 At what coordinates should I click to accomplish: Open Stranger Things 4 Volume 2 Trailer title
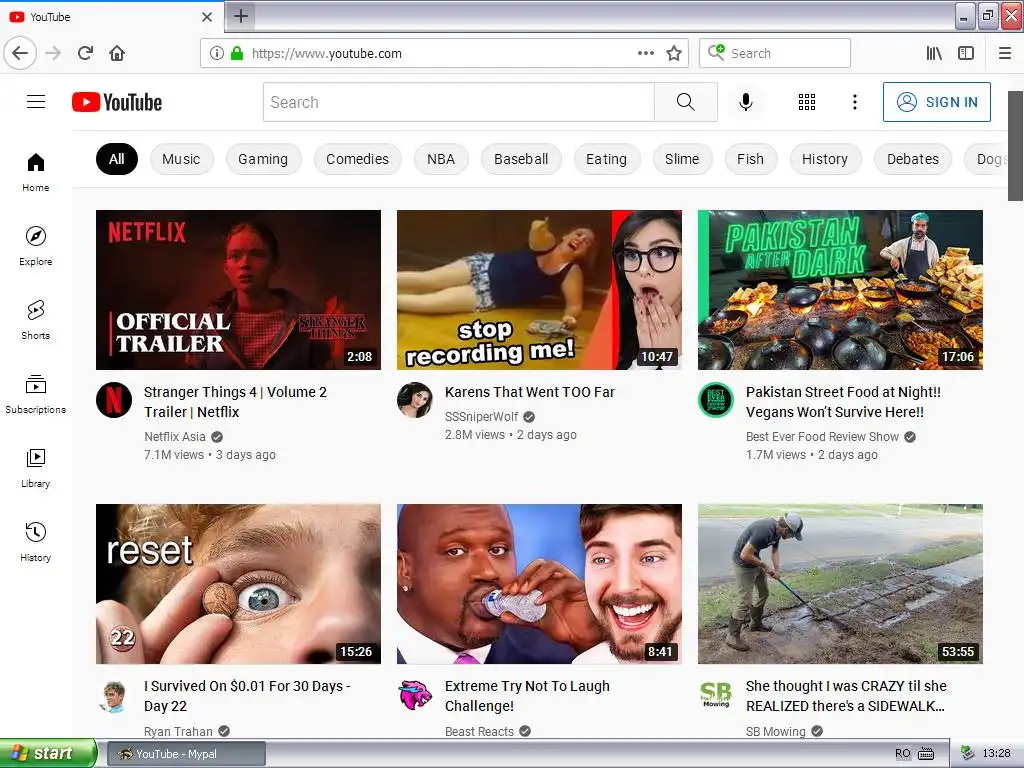coord(235,402)
